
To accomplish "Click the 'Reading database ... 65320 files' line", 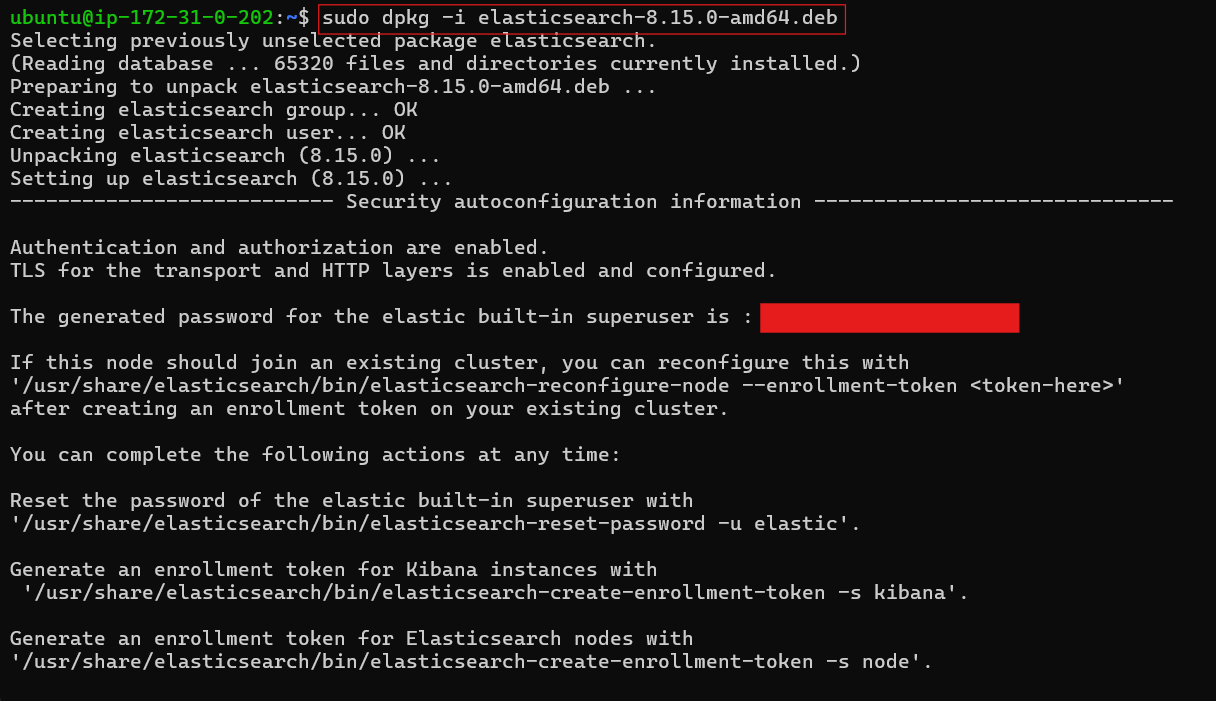I will coord(435,63).
